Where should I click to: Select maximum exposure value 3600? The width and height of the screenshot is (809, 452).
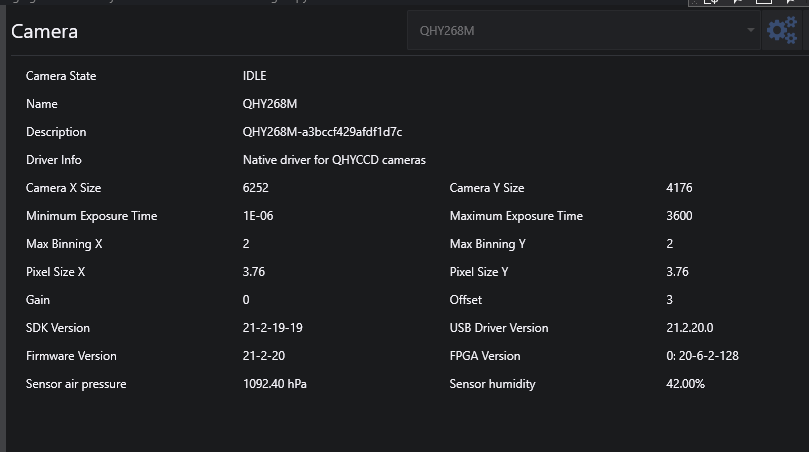point(679,216)
